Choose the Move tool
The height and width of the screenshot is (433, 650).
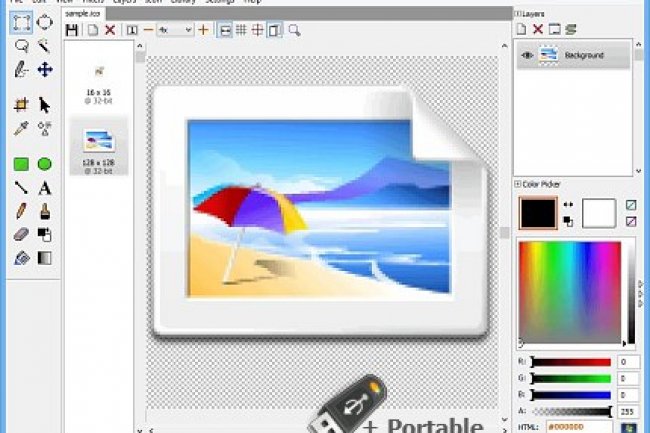45,70
